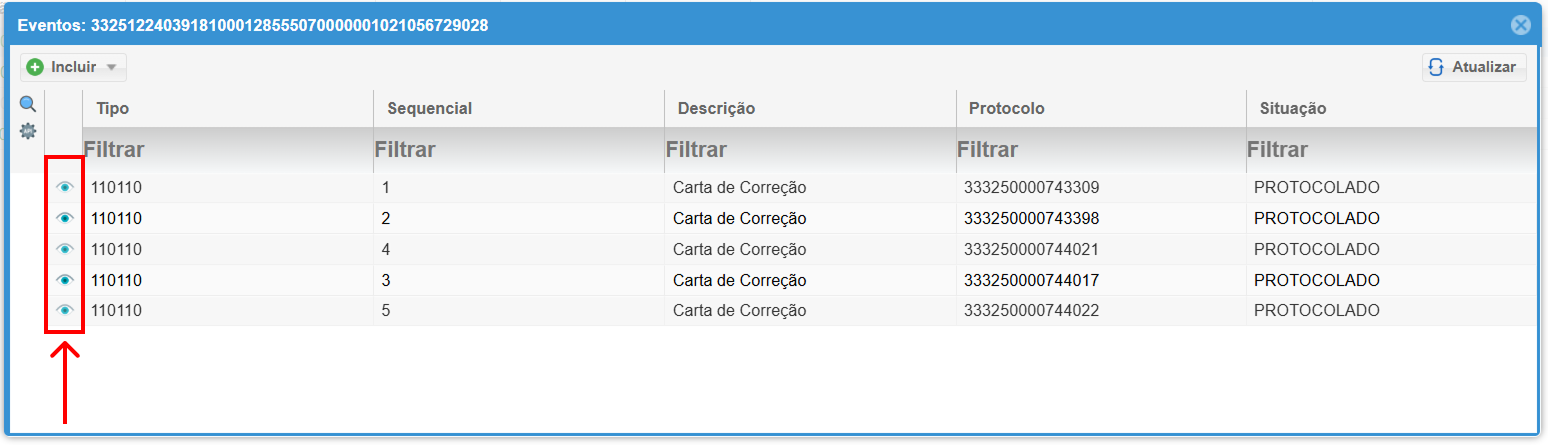
Task: Click the eye icon for sequencial 1
Action: click(65, 187)
